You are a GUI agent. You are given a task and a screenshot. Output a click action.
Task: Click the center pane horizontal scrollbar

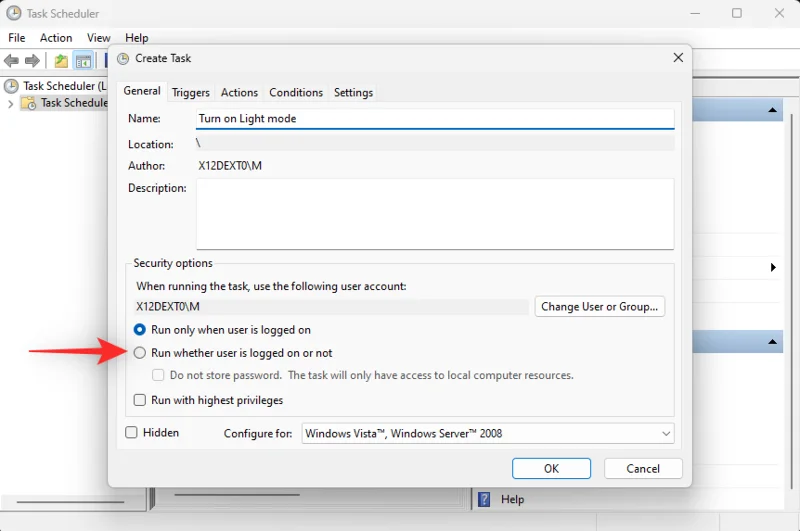tap(237, 494)
